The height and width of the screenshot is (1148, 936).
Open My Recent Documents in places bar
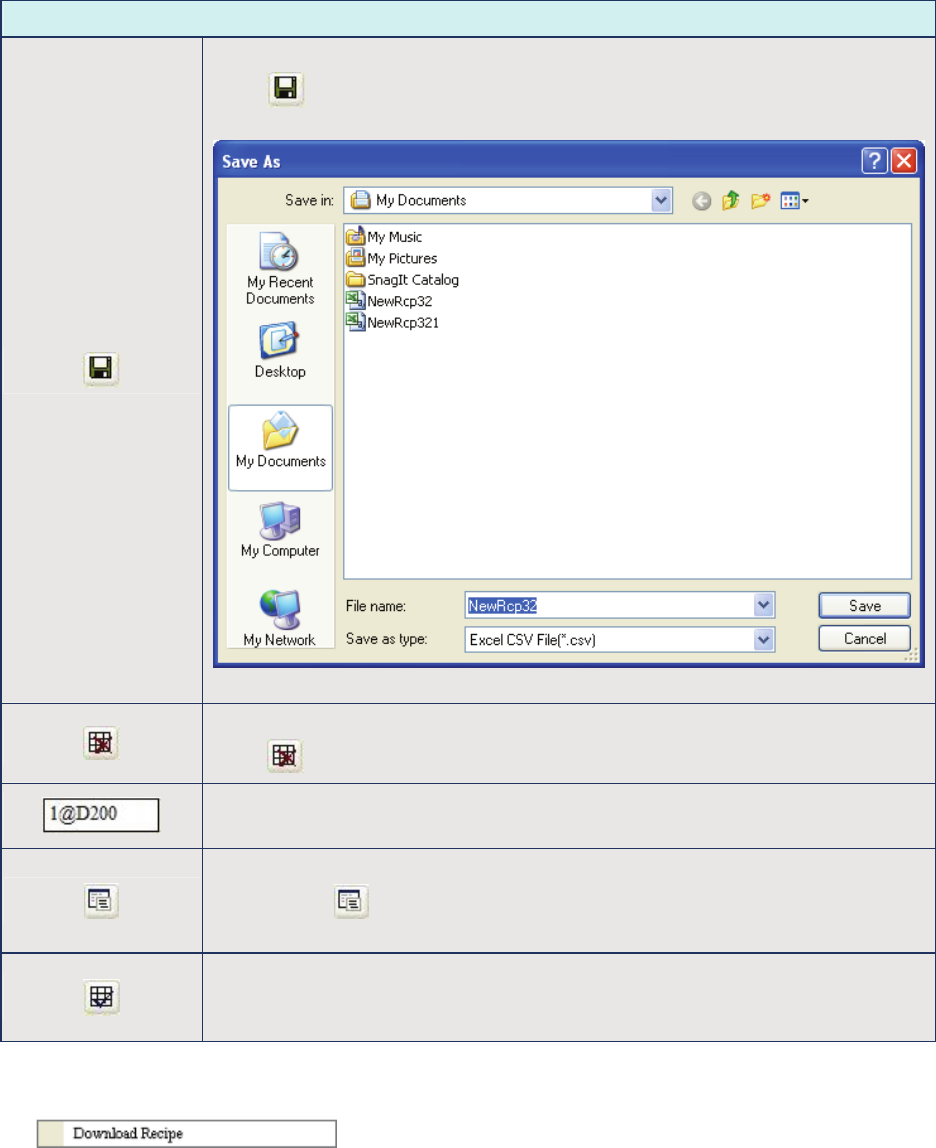click(x=280, y=269)
